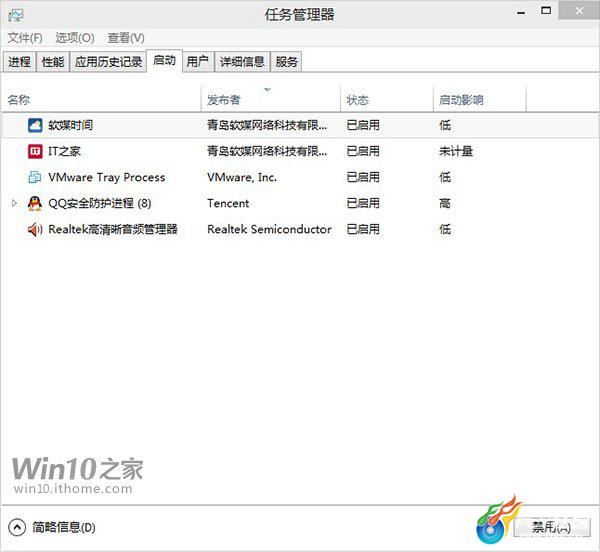600x552 pixels.
Task: Select the IT之家 row name
Action: (x=64, y=151)
